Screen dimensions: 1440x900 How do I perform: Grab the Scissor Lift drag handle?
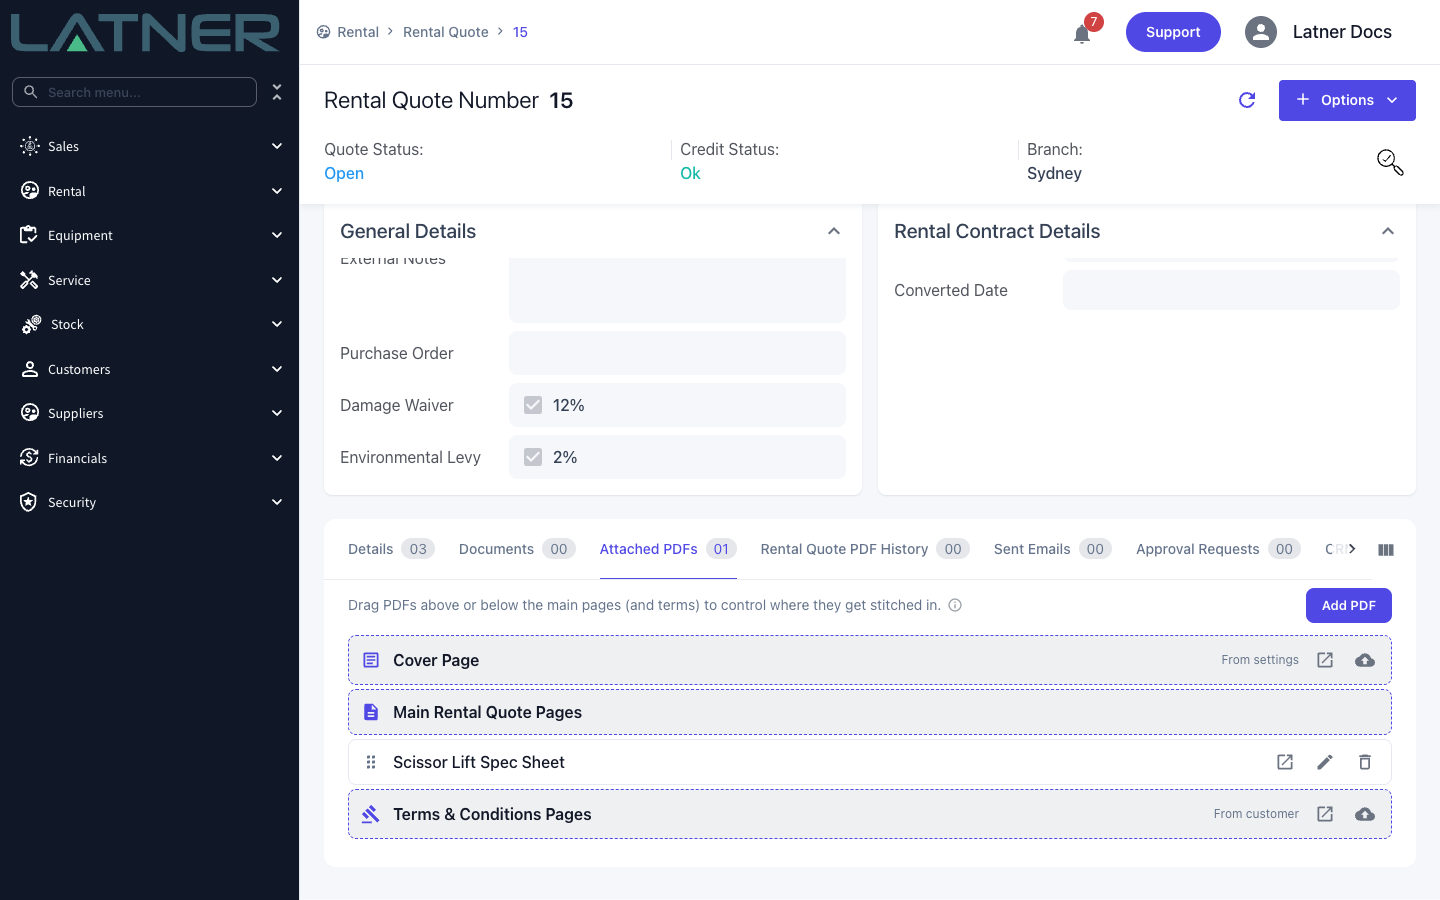pos(371,762)
